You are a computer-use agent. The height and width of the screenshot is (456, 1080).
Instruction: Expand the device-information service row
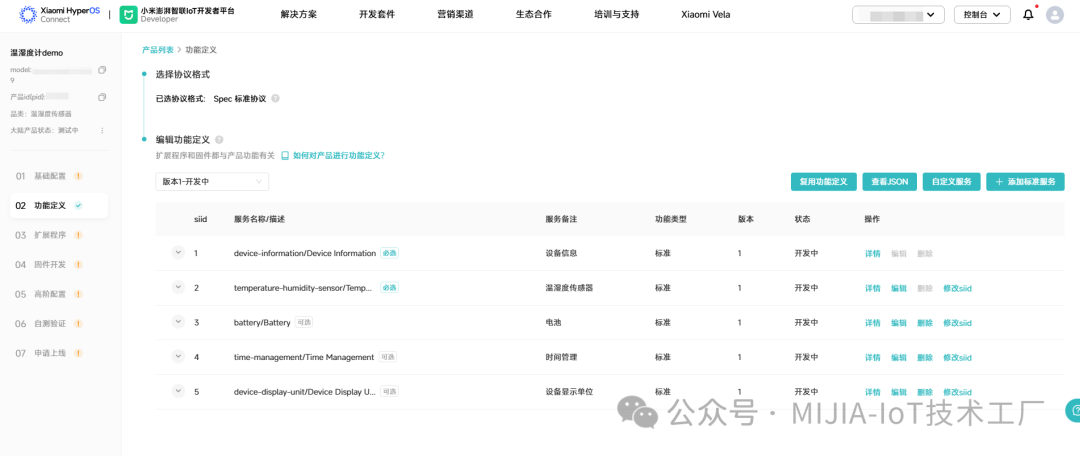pos(178,253)
